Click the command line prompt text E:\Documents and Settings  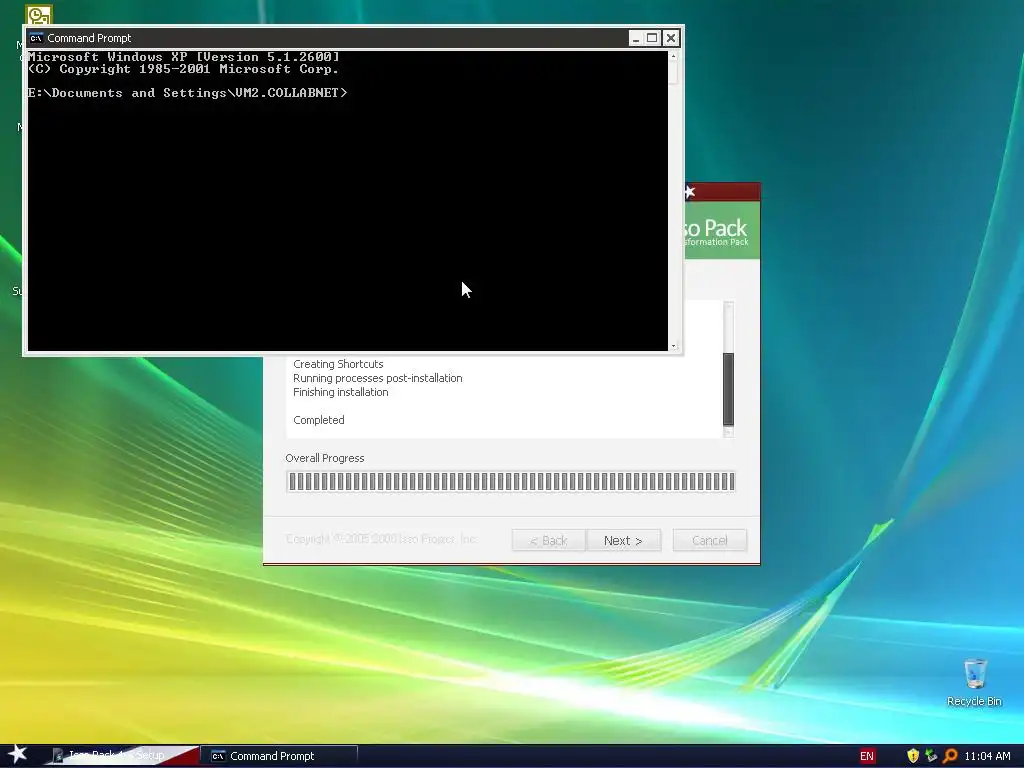[x=187, y=93]
